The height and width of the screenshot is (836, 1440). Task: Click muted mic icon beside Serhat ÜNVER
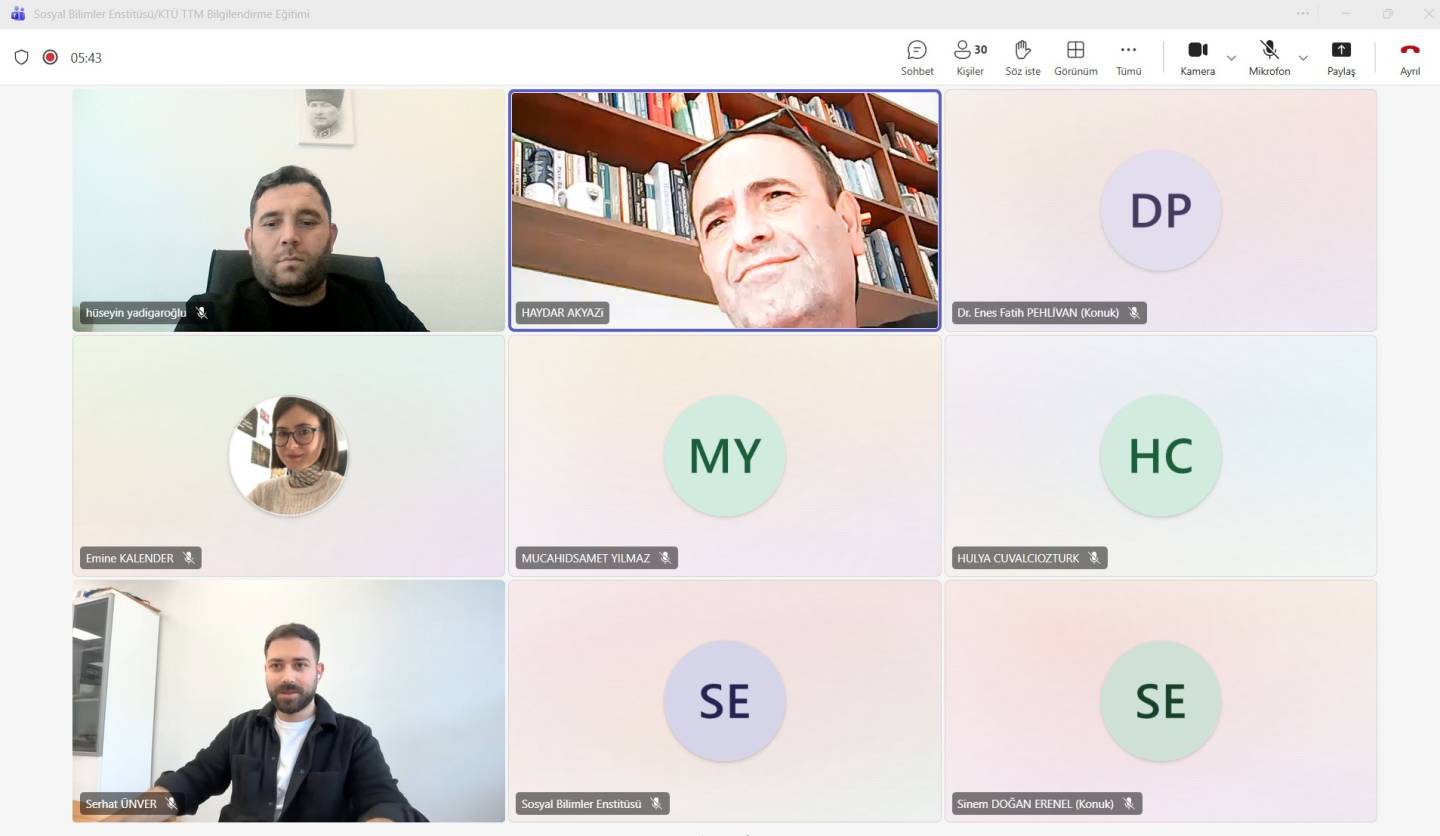[x=172, y=804]
